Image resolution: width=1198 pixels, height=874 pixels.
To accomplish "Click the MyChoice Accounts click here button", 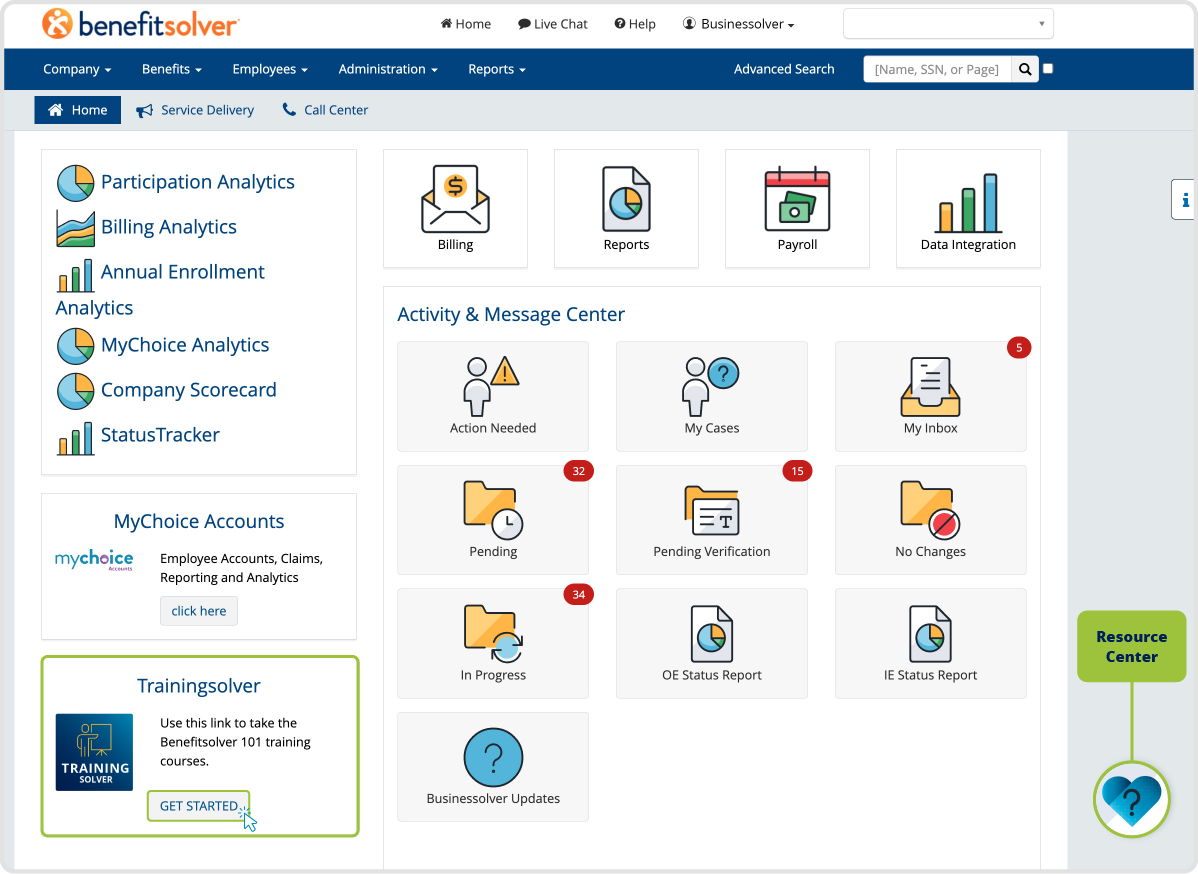I will pos(199,611).
